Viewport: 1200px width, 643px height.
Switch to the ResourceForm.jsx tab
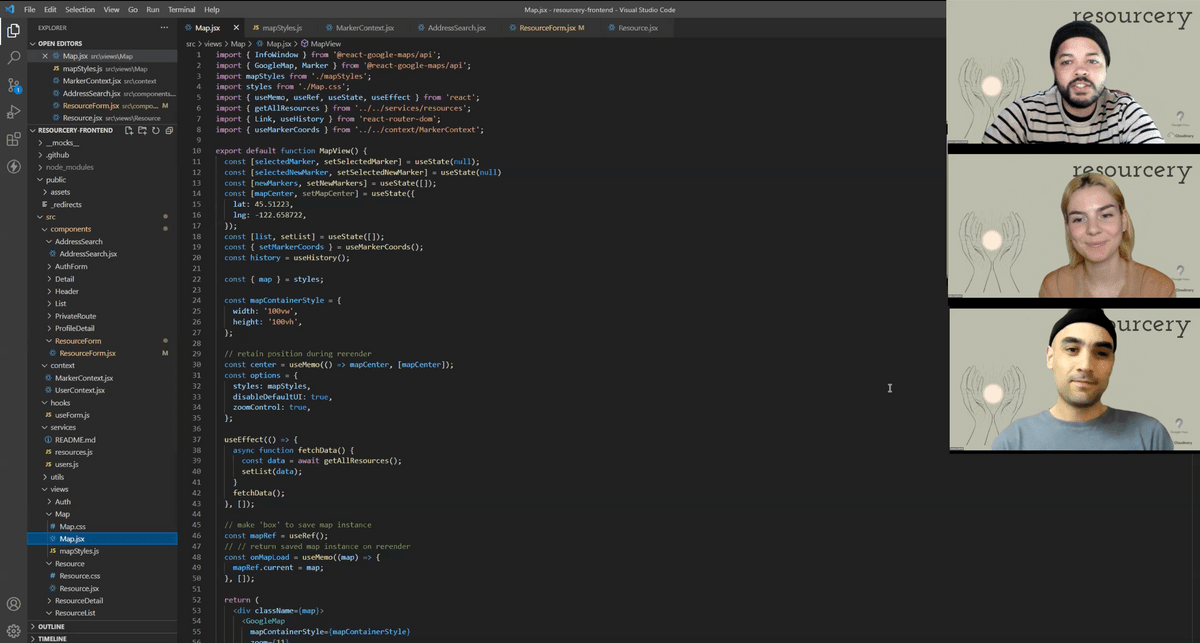pyautogui.click(x=552, y=28)
